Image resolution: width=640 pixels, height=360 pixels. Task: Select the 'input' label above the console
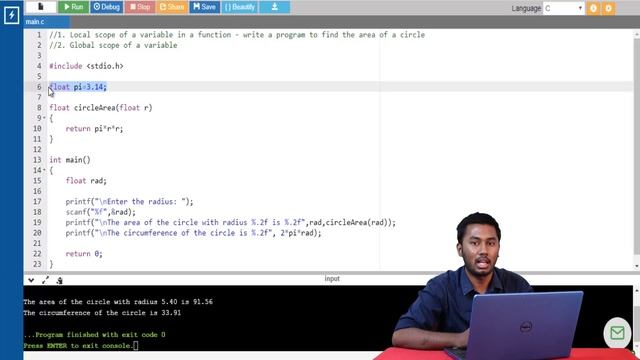point(332,279)
